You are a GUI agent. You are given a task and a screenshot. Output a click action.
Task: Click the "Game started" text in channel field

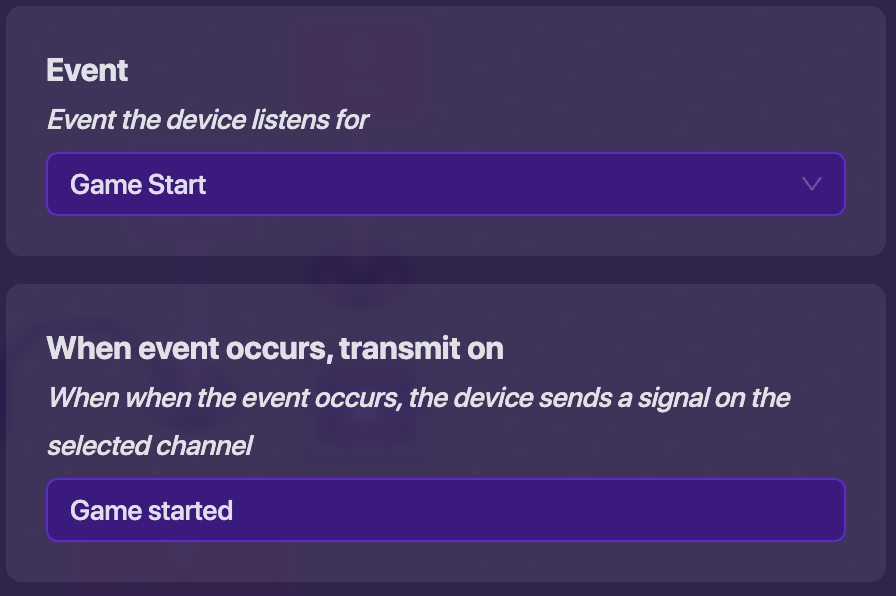pos(151,510)
